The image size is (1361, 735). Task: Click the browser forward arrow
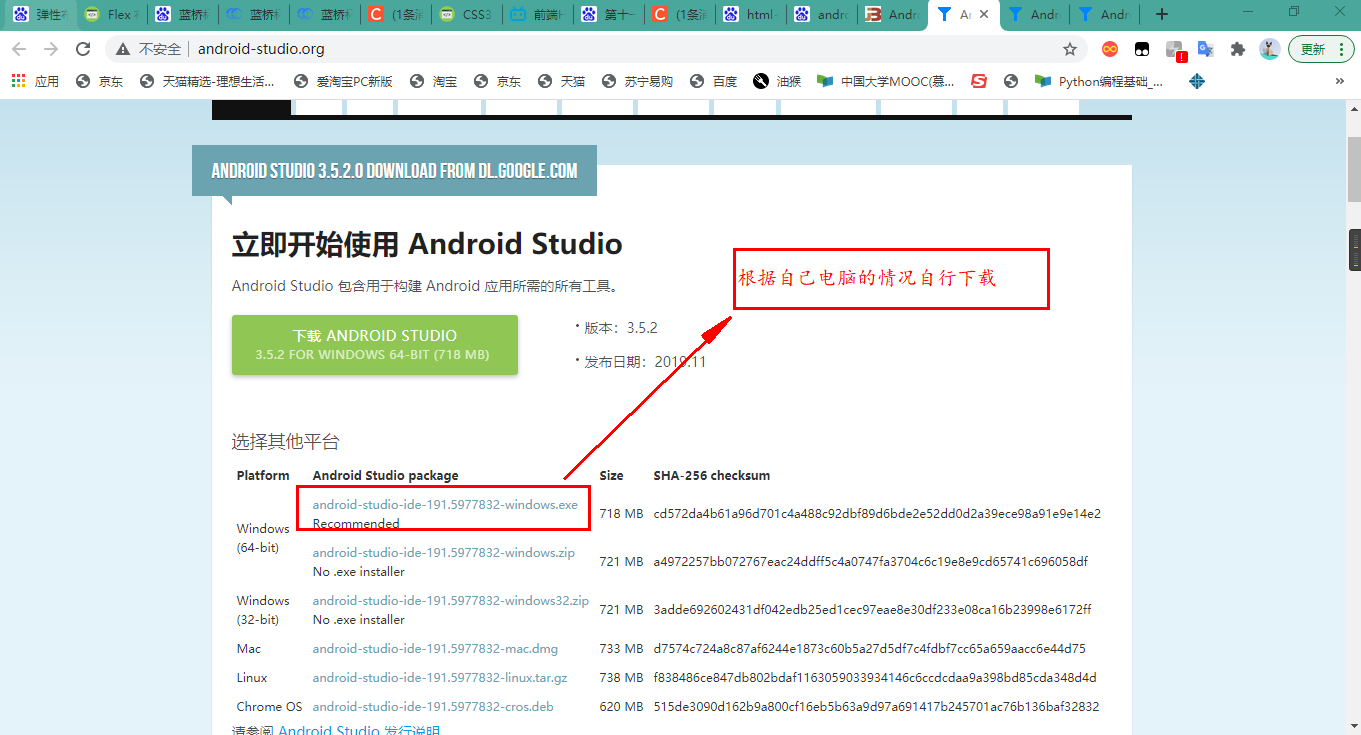click(x=51, y=49)
